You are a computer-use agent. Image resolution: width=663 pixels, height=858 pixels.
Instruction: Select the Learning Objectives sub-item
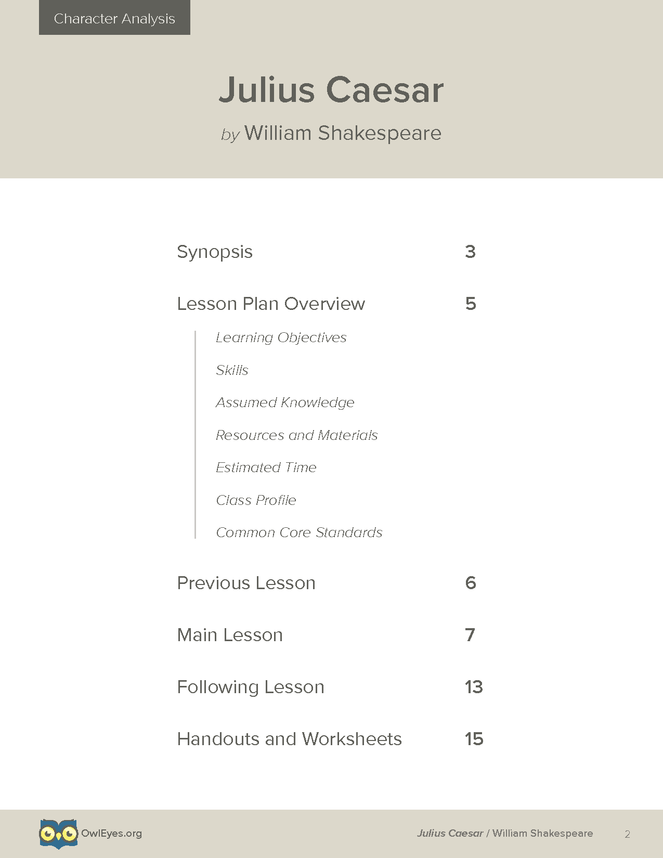click(281, 338)
